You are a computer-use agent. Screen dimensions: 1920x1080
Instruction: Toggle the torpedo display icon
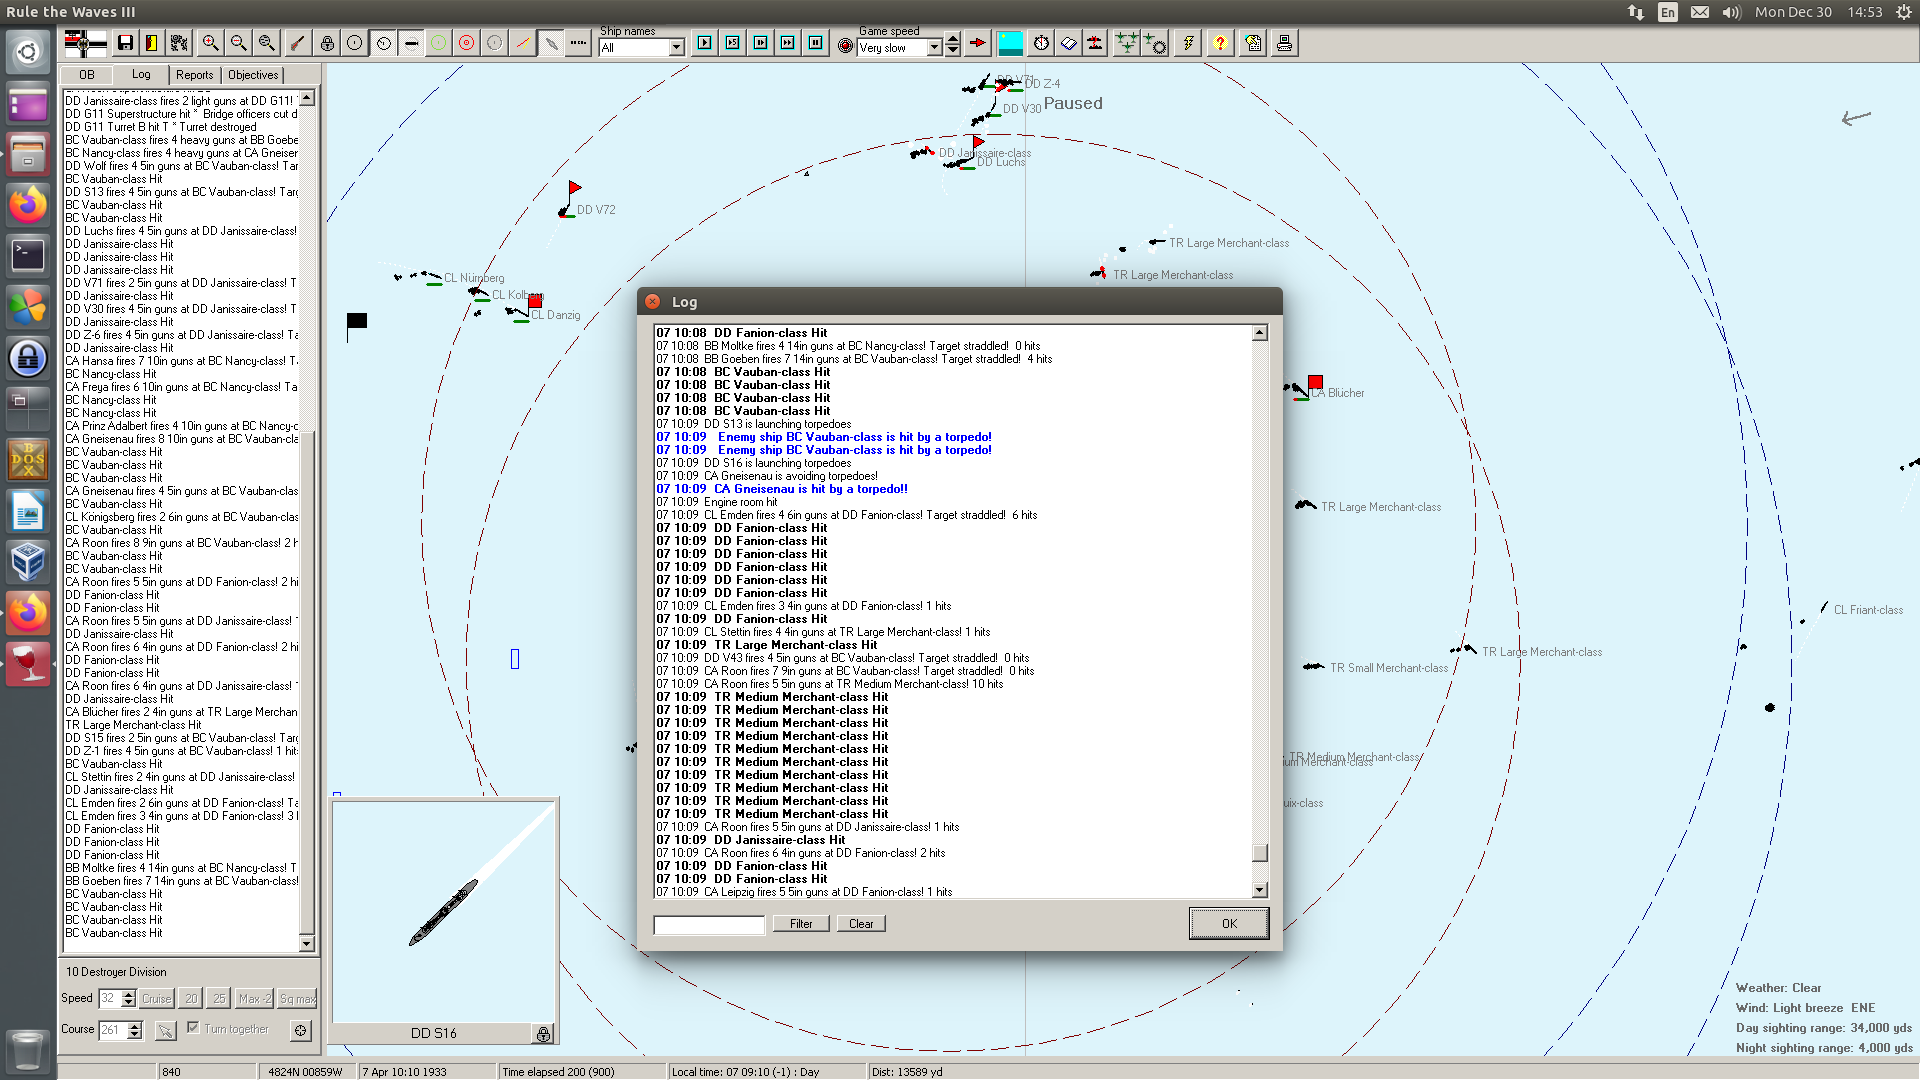(x=411, y=43)
